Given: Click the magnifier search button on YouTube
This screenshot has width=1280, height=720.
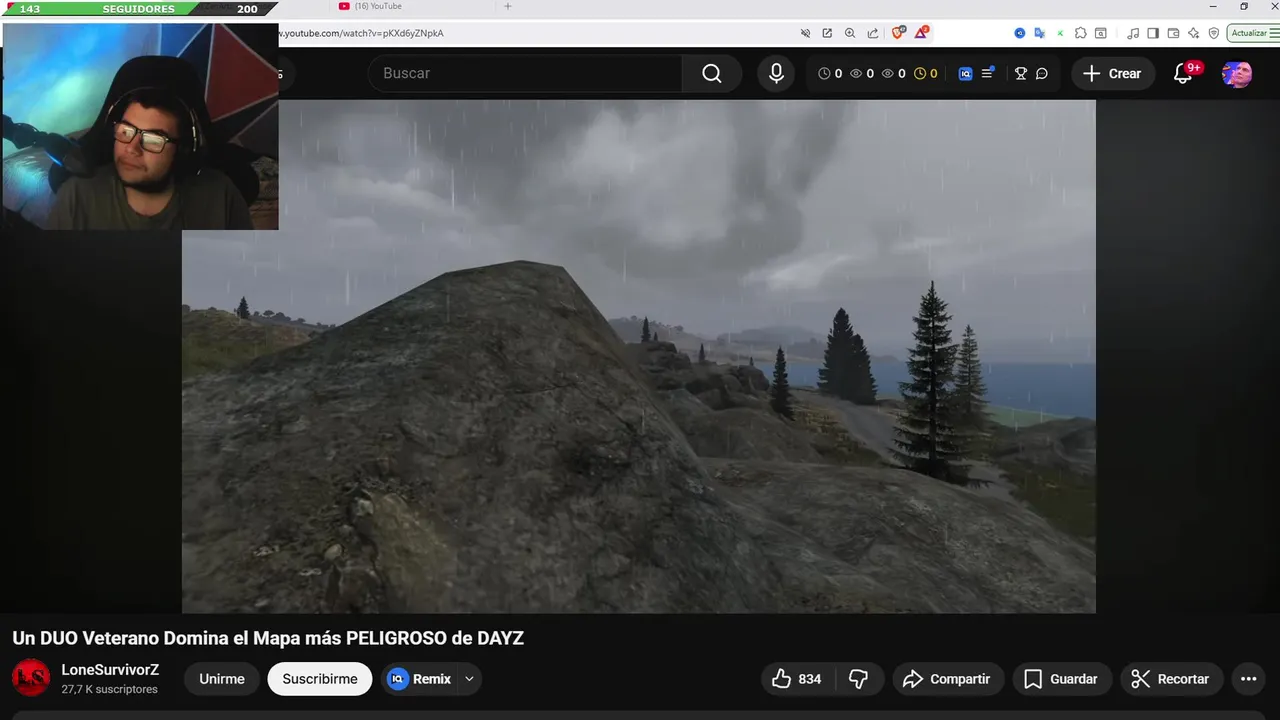Looking at the screenshot, I should (x=711, y=73).
